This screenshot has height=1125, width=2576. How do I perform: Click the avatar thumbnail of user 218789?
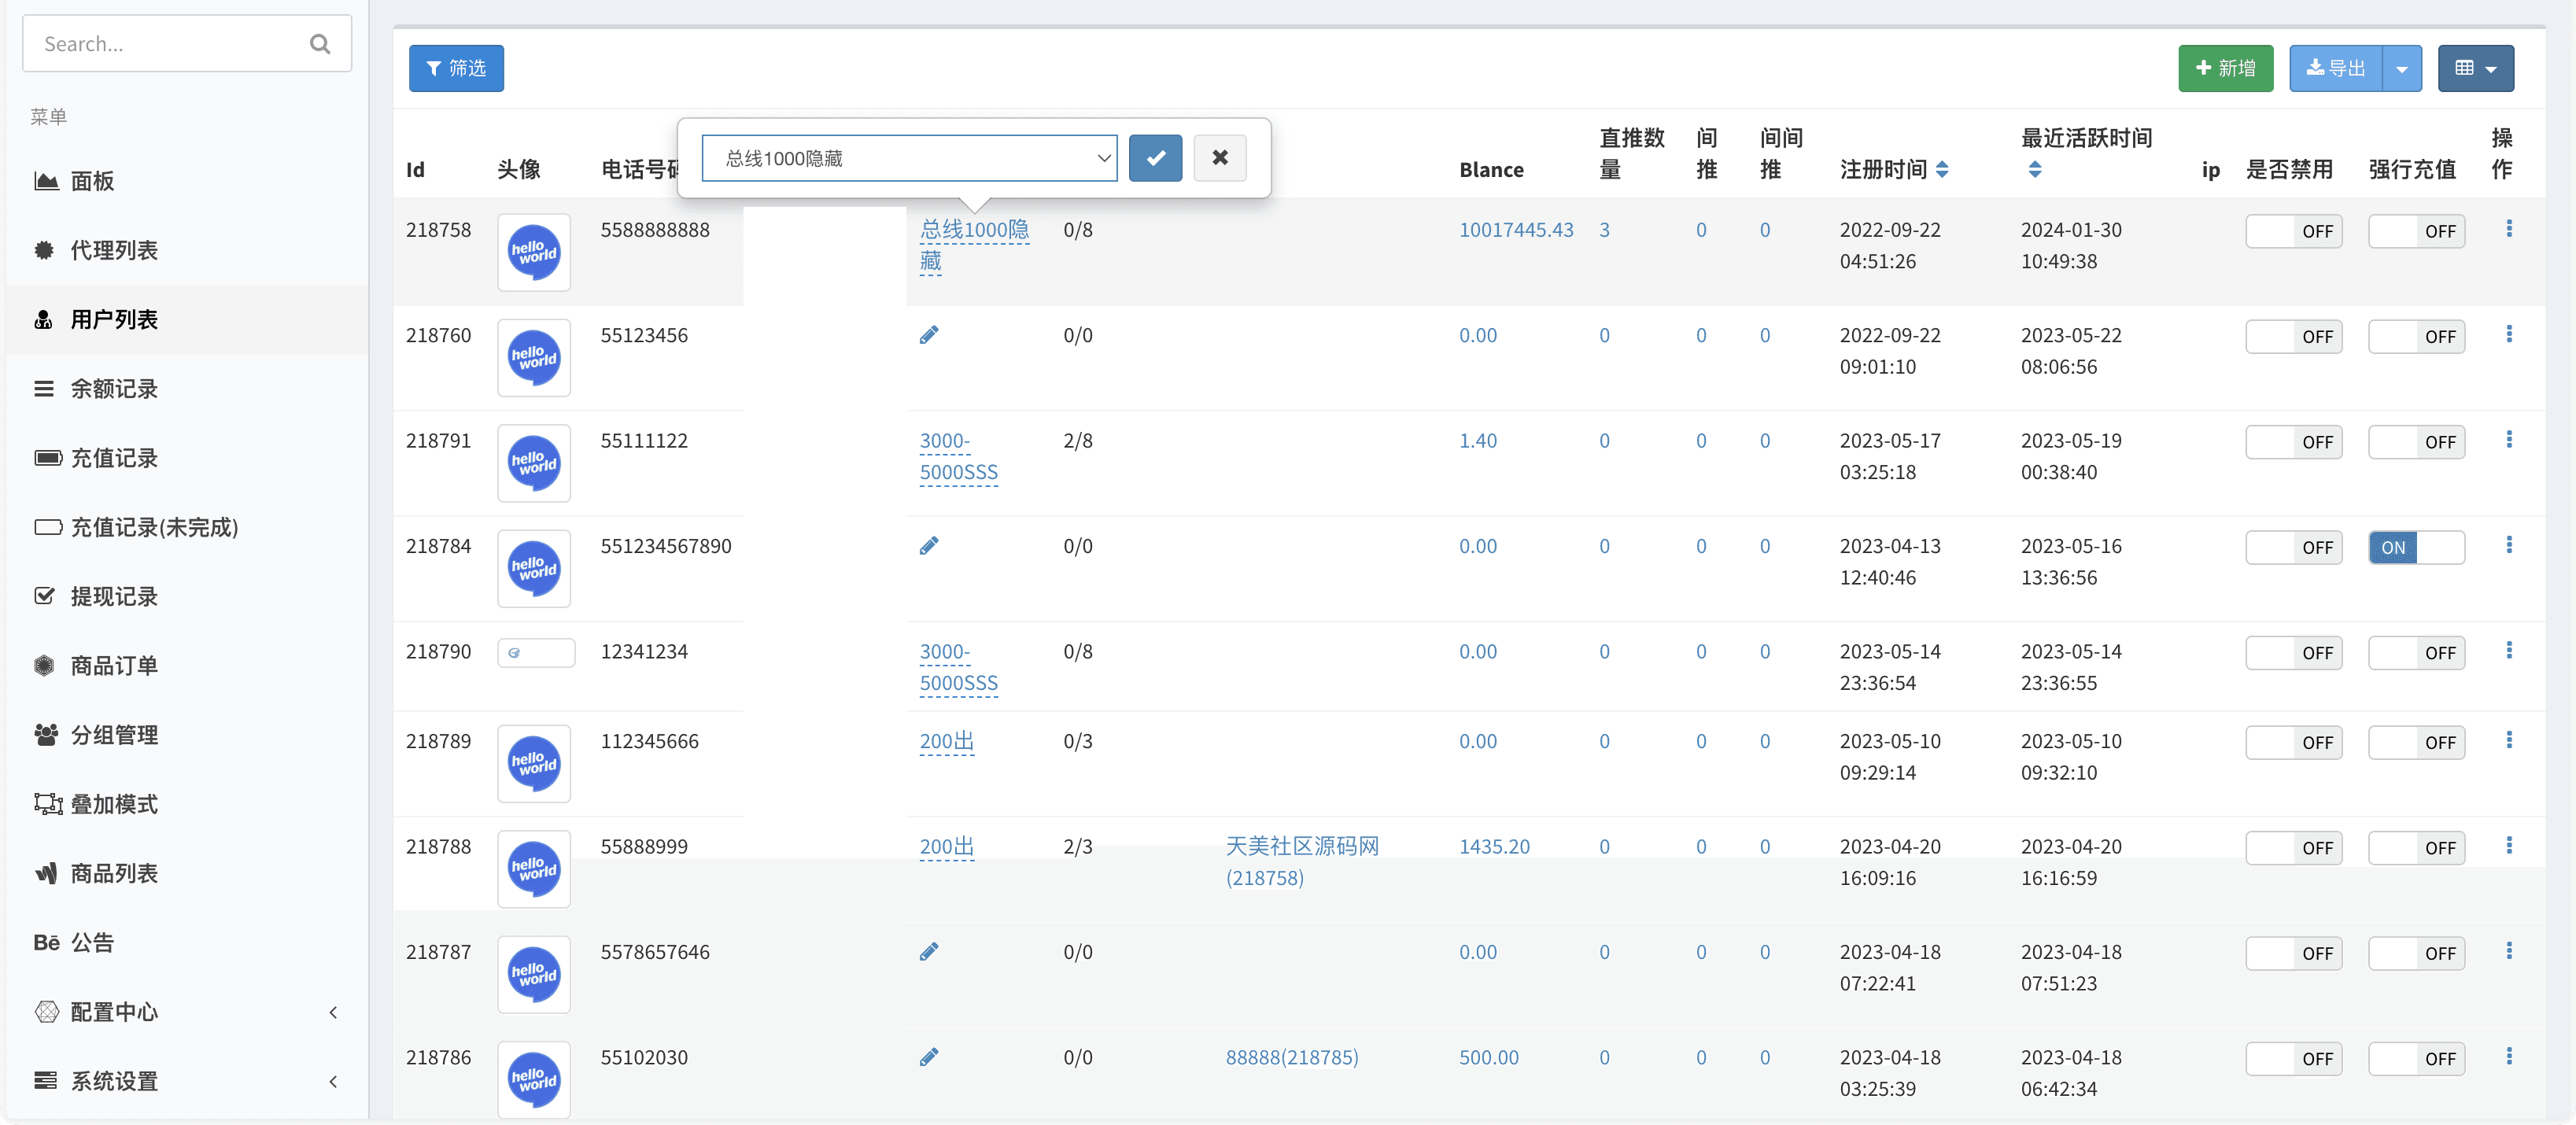pos(534,764)
